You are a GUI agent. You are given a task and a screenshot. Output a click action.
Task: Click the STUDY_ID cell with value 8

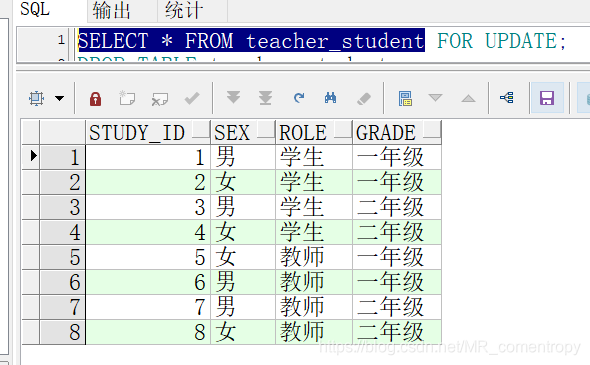(148, 332)
